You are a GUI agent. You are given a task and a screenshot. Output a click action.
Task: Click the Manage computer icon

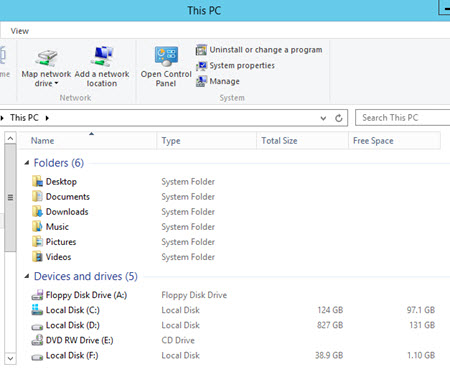click(x=201, y=81)
